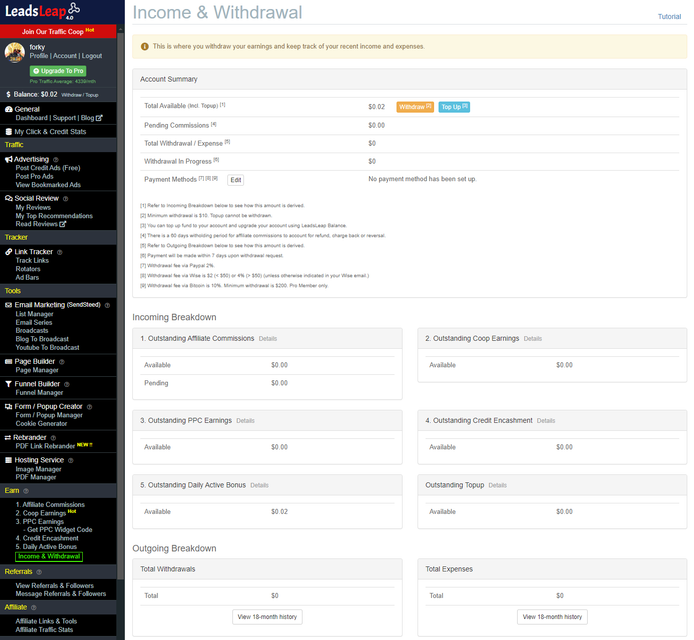Click the help icon beside Earn heading
The width and height of the screenshot is (694, 640).
point(26,491)
